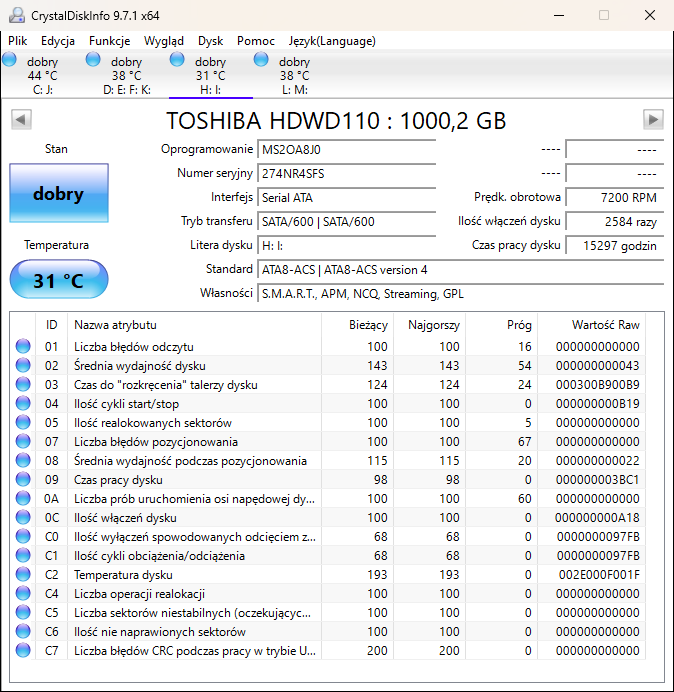This screenshot has height=692, width=674.
Task: Go to next disk with right arrow
Action: [653, 120]
